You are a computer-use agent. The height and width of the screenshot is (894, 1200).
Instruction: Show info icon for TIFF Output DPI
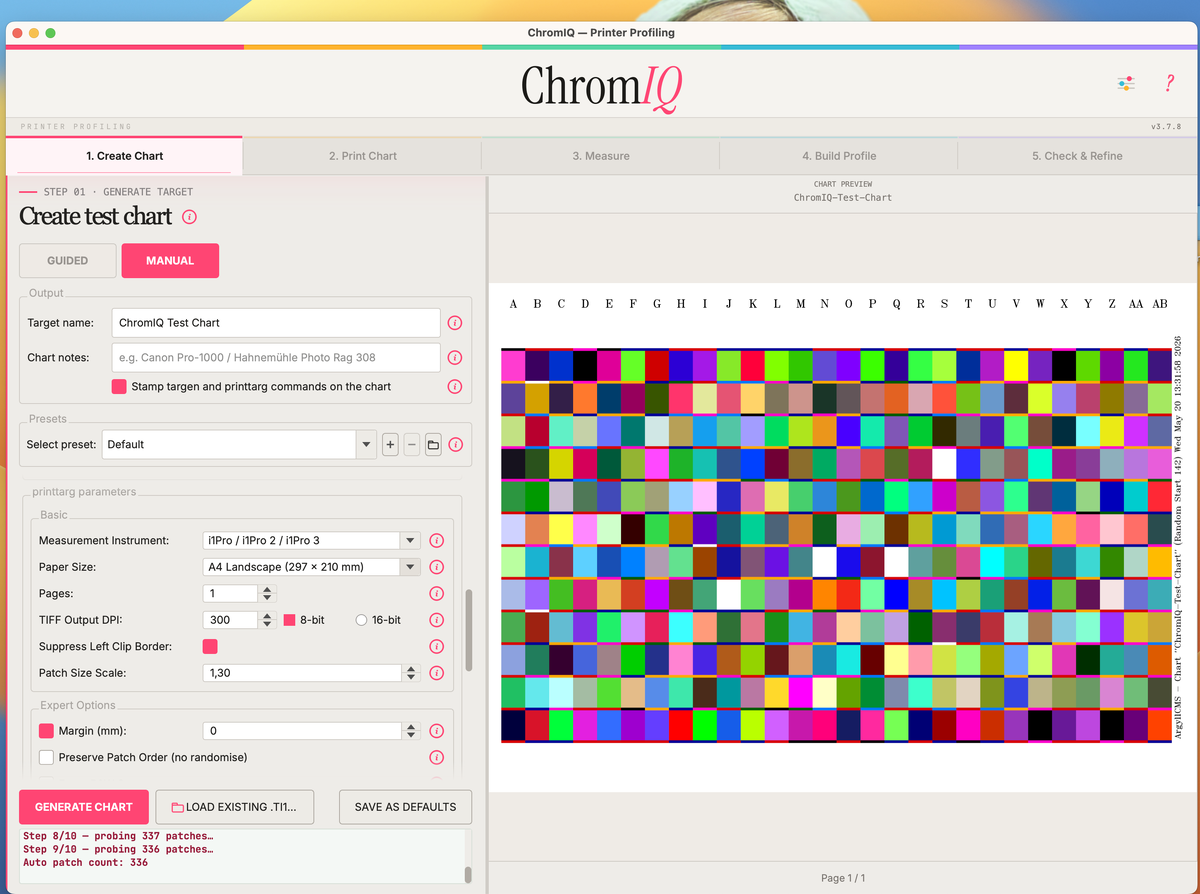[437, 620]
